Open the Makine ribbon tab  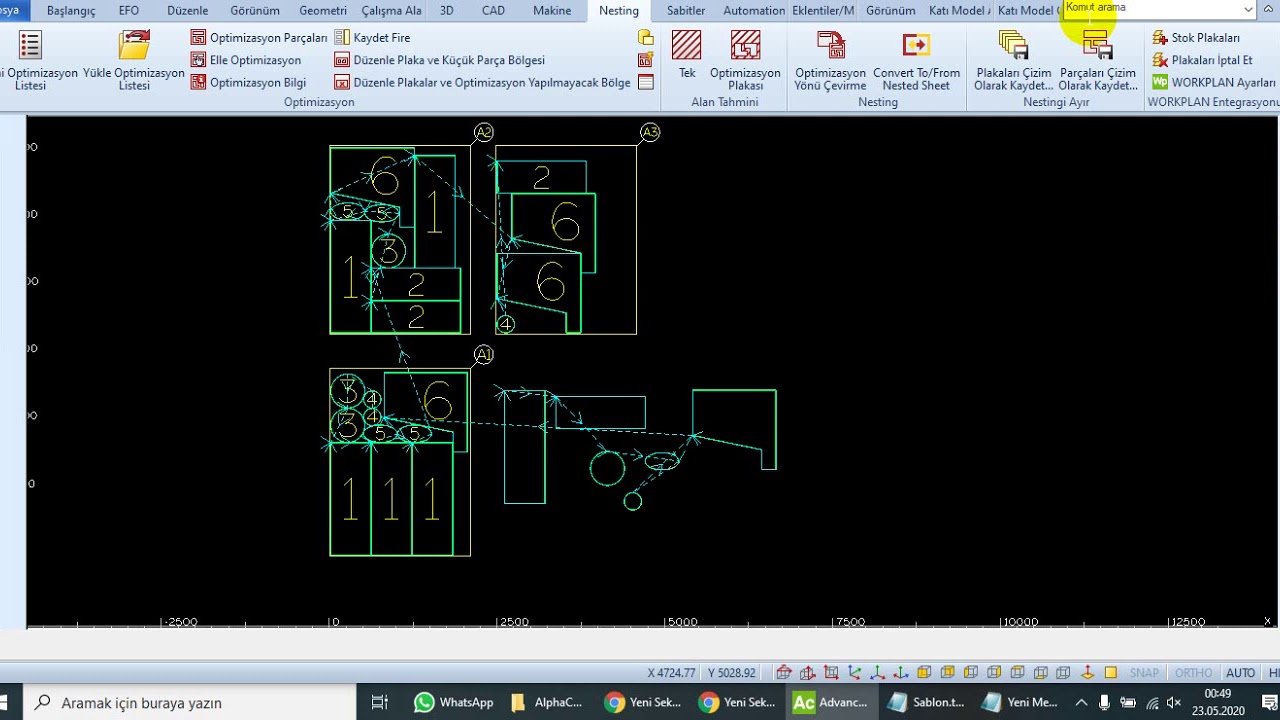(552, 11)
